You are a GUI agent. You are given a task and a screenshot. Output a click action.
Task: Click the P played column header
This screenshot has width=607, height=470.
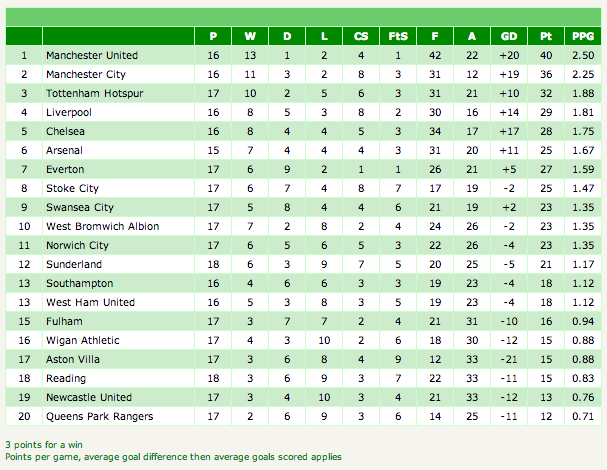pos(213,36)
